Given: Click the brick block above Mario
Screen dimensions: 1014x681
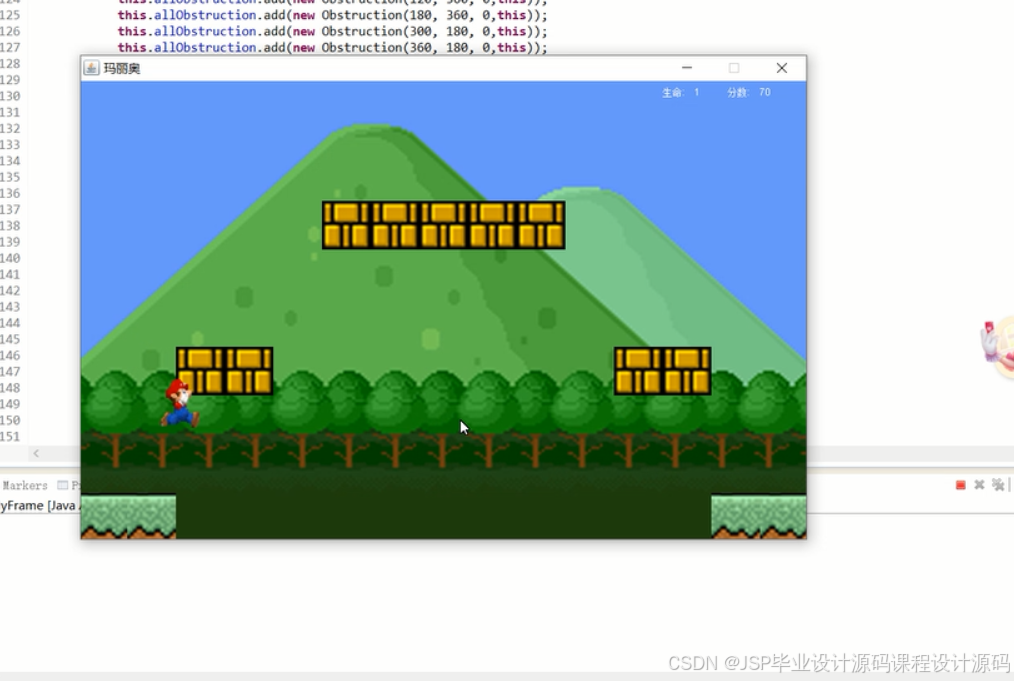Looking at the screenshot, I should tap(224, 371).
